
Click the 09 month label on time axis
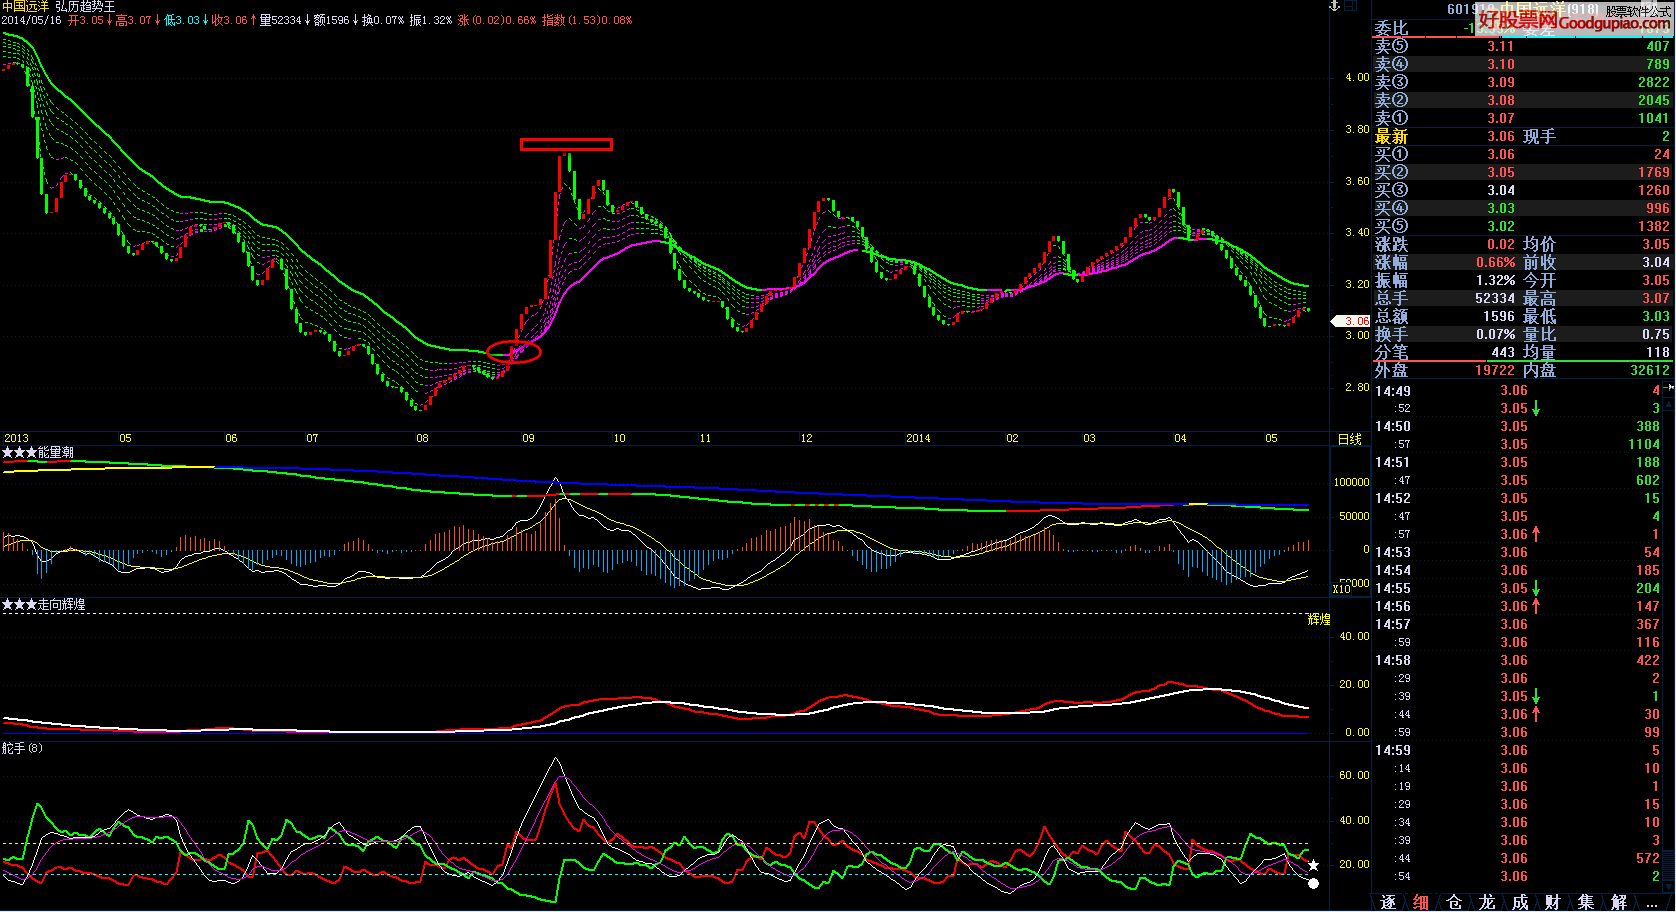tap(528, 438)
